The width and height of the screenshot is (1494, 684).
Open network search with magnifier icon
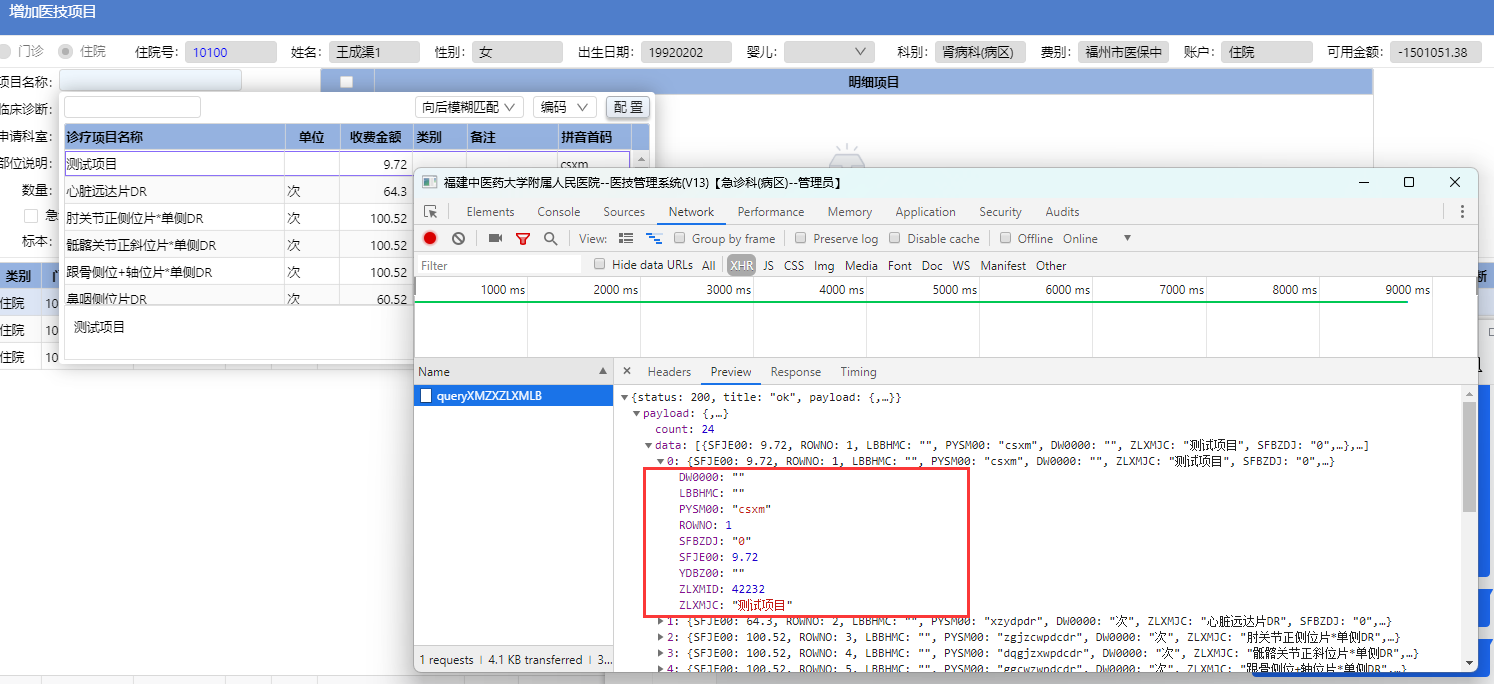[x=550, y=238]
